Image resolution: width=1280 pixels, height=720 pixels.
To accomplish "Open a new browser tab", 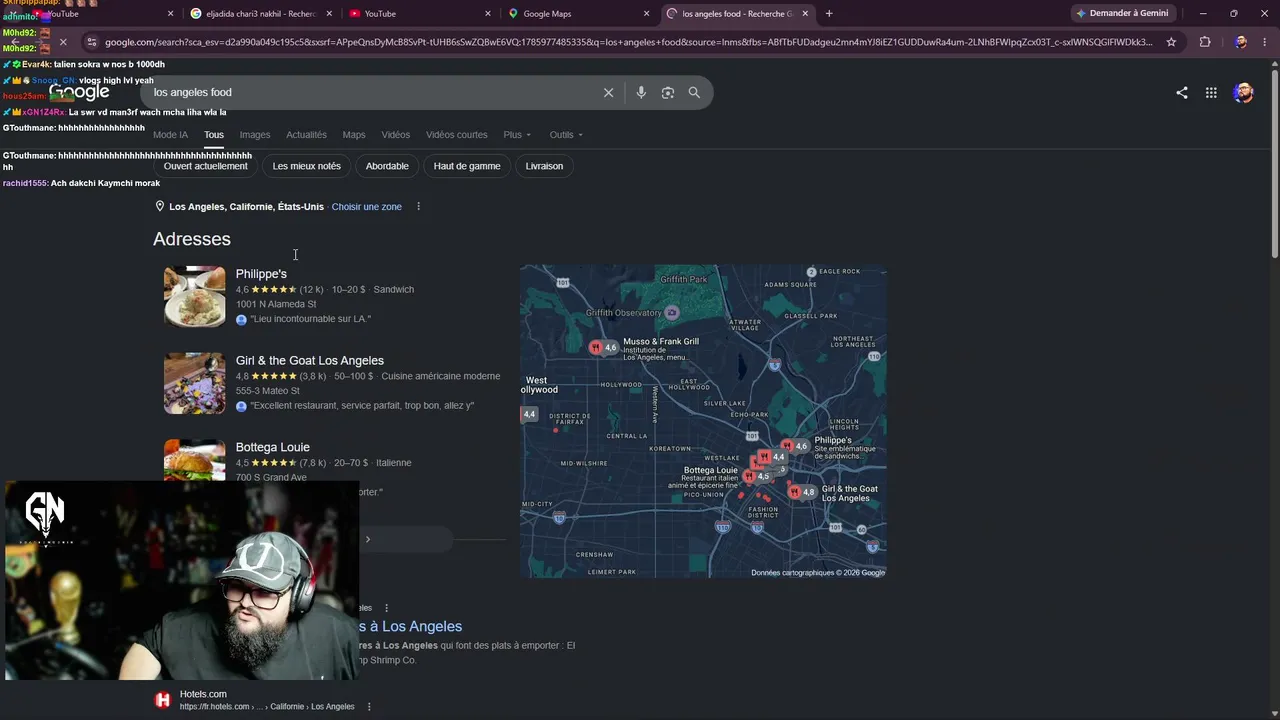I will coord(829,14).
